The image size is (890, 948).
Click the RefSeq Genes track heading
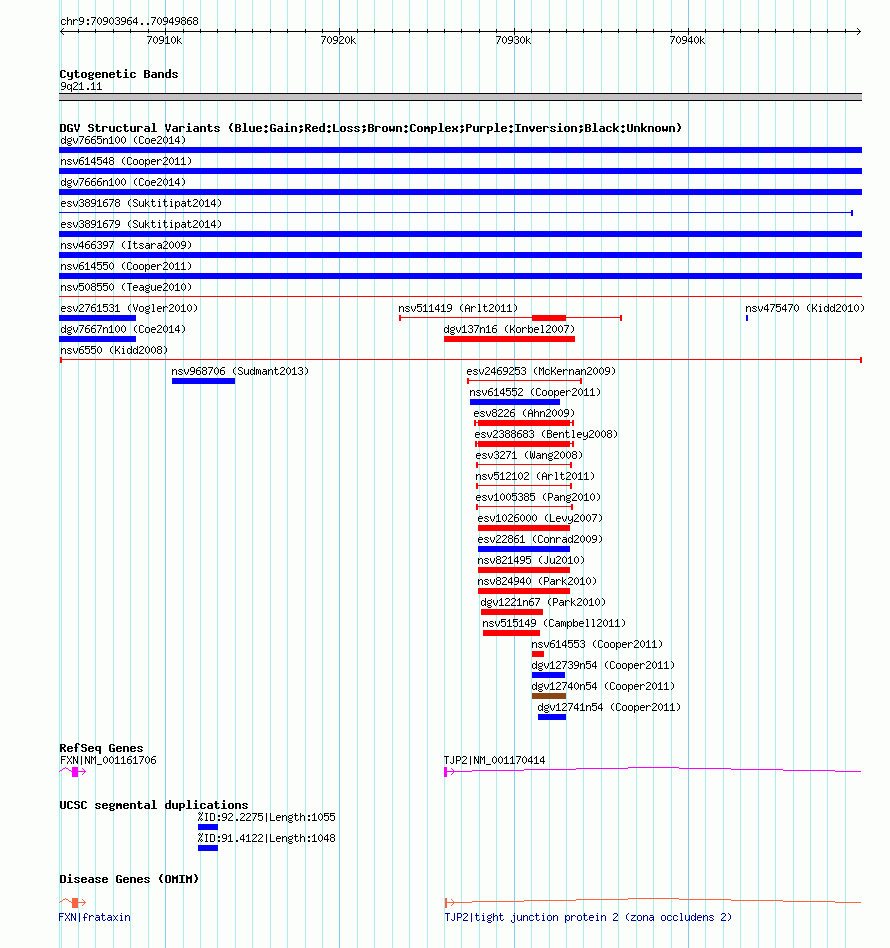[101, 748]
